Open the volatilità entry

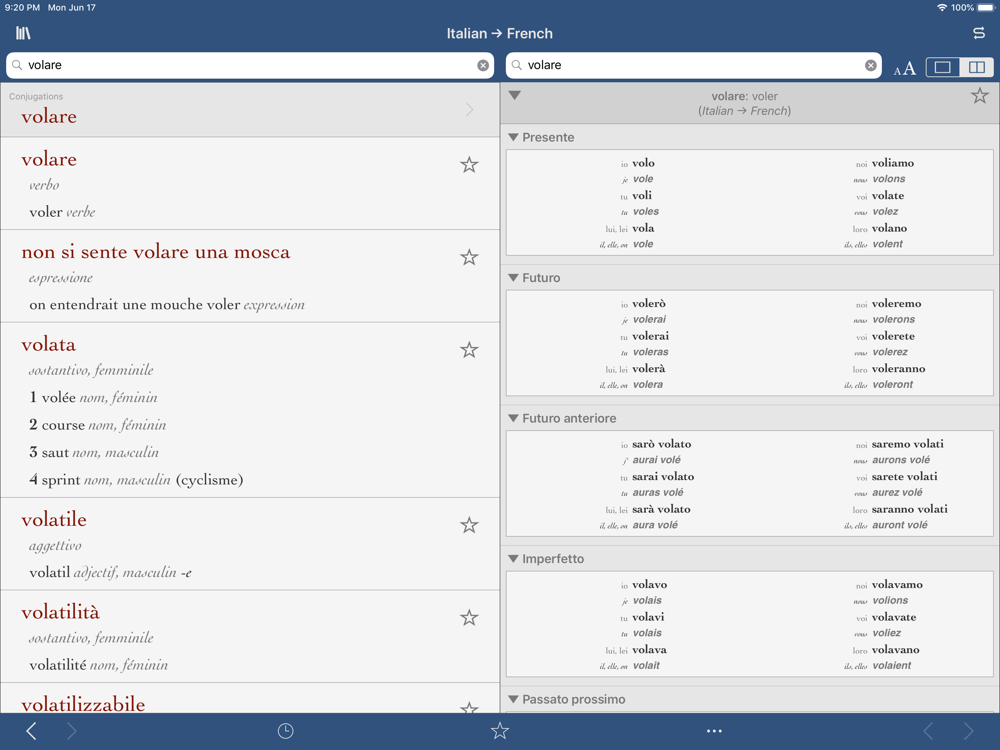[250, 636]
